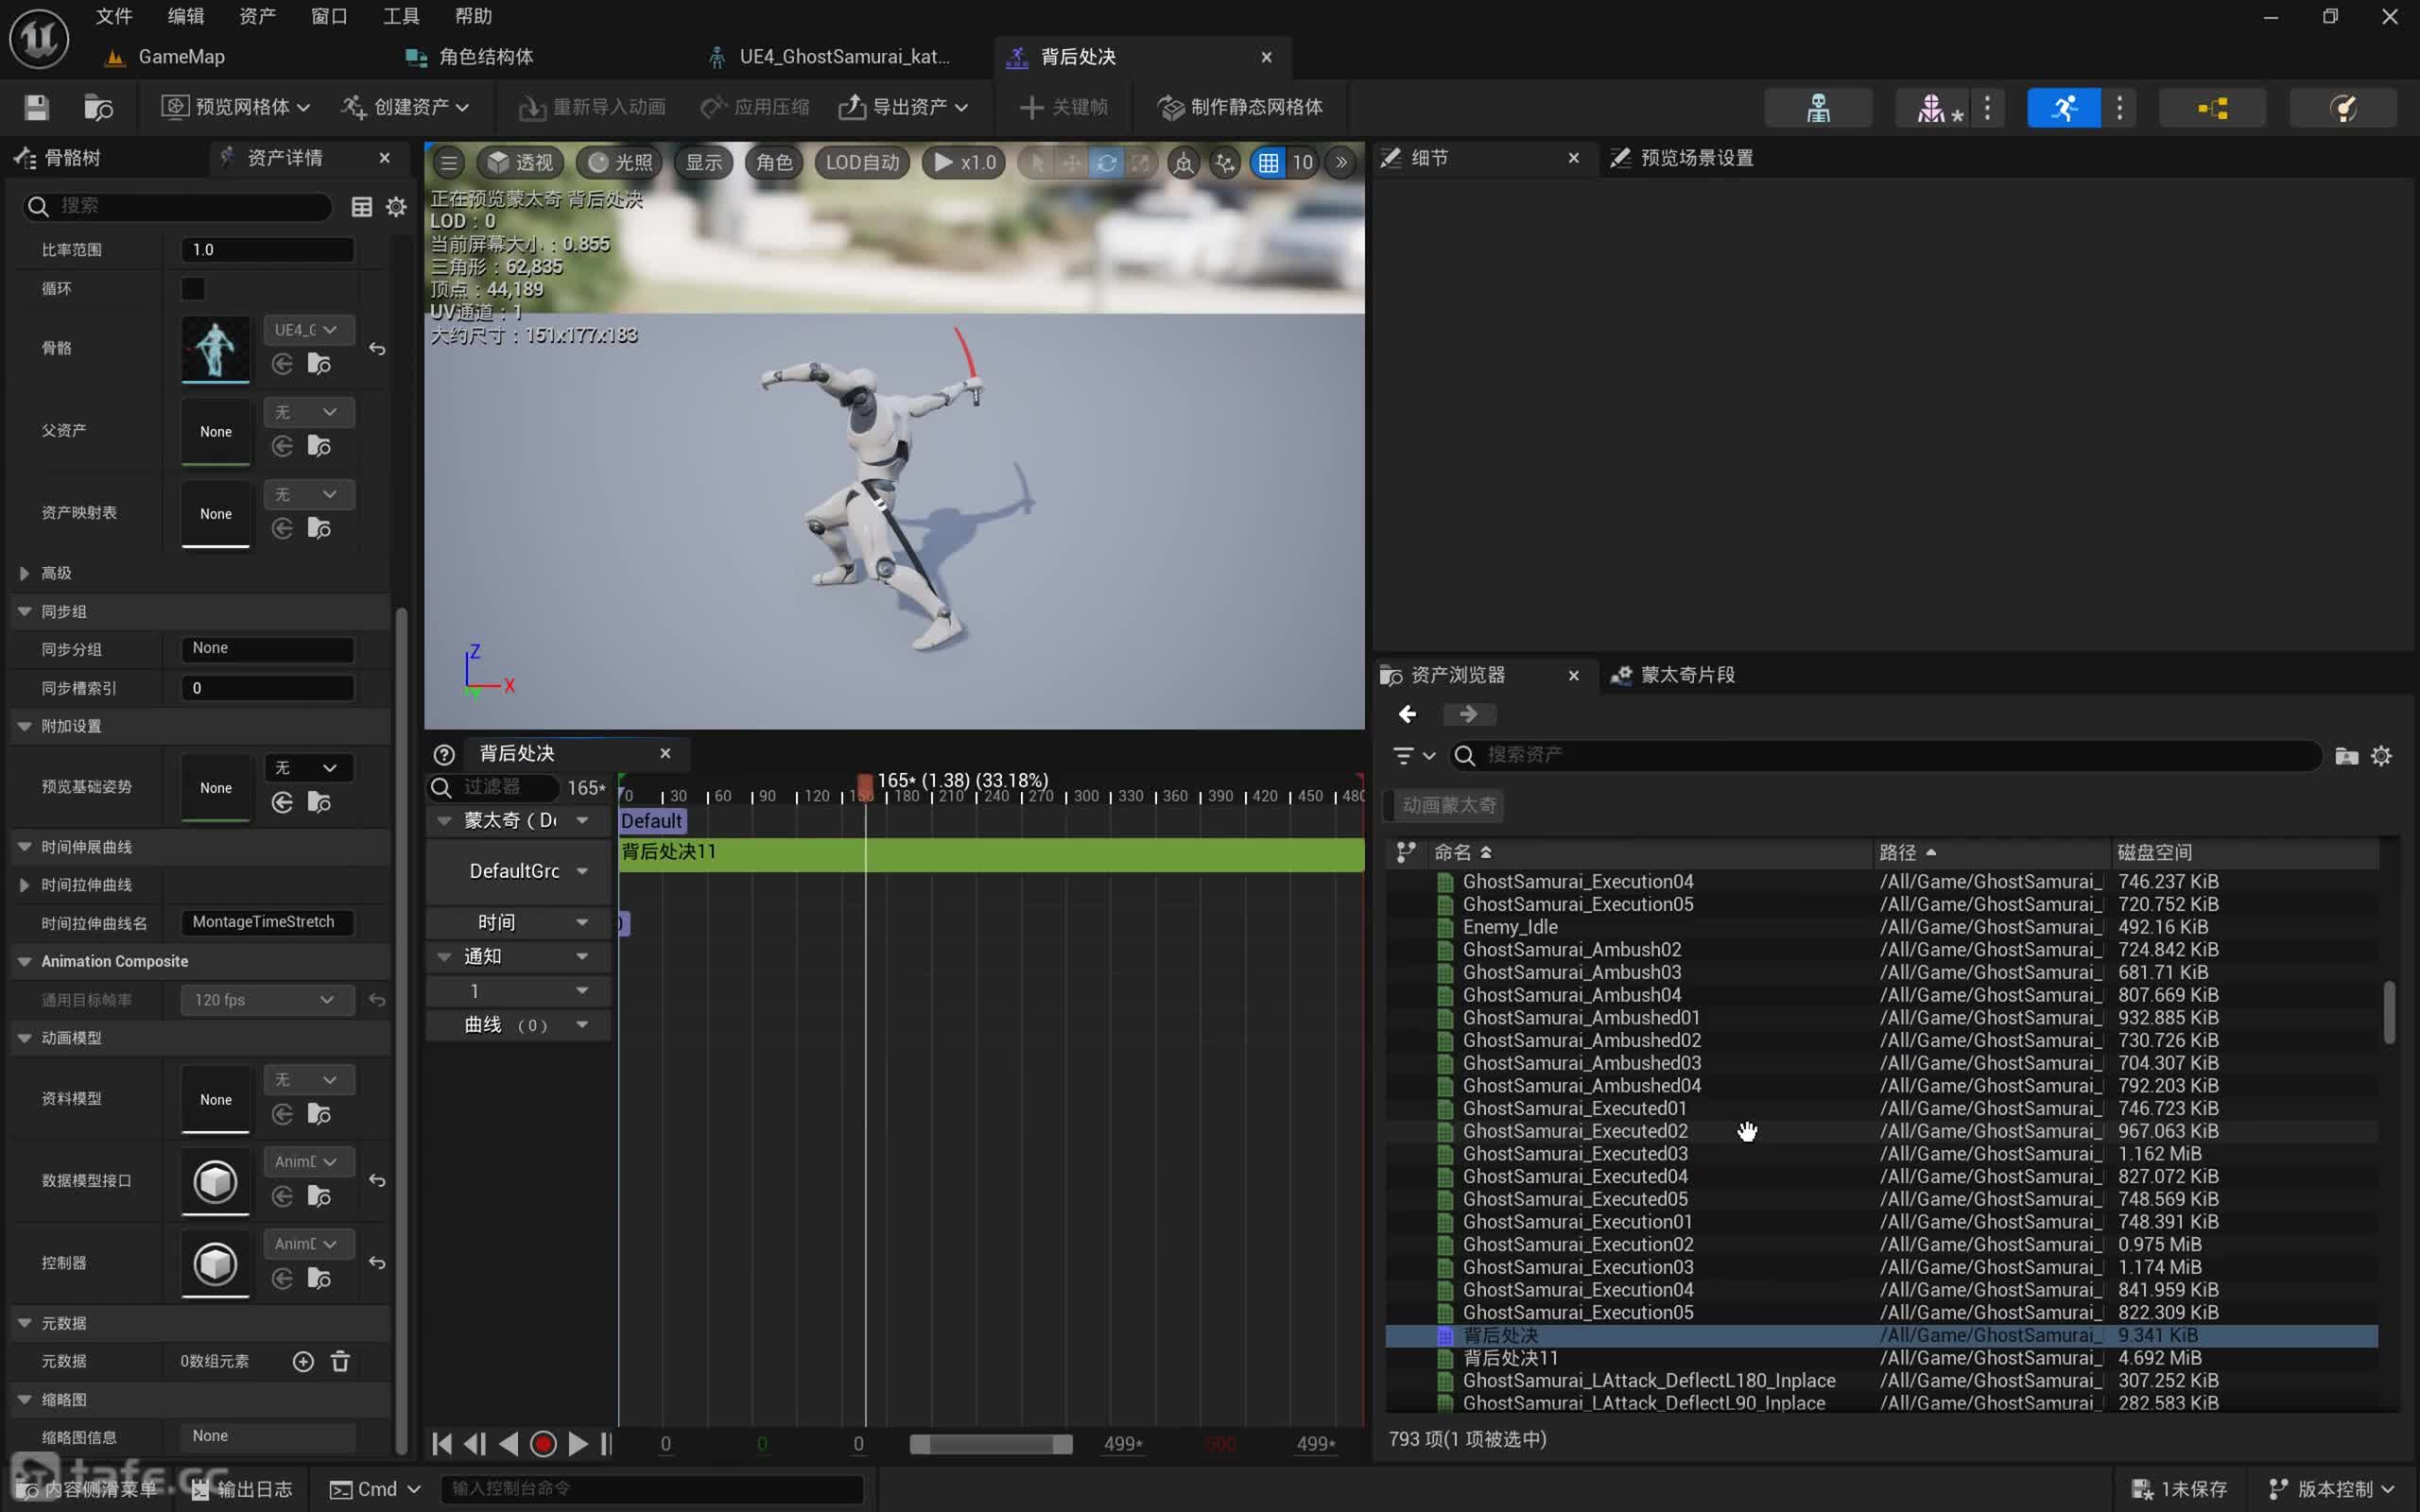This screenshot has height=1512, width=2420.
Task: Toggle 光照 lit view mode button
Action: click(620, 162)
